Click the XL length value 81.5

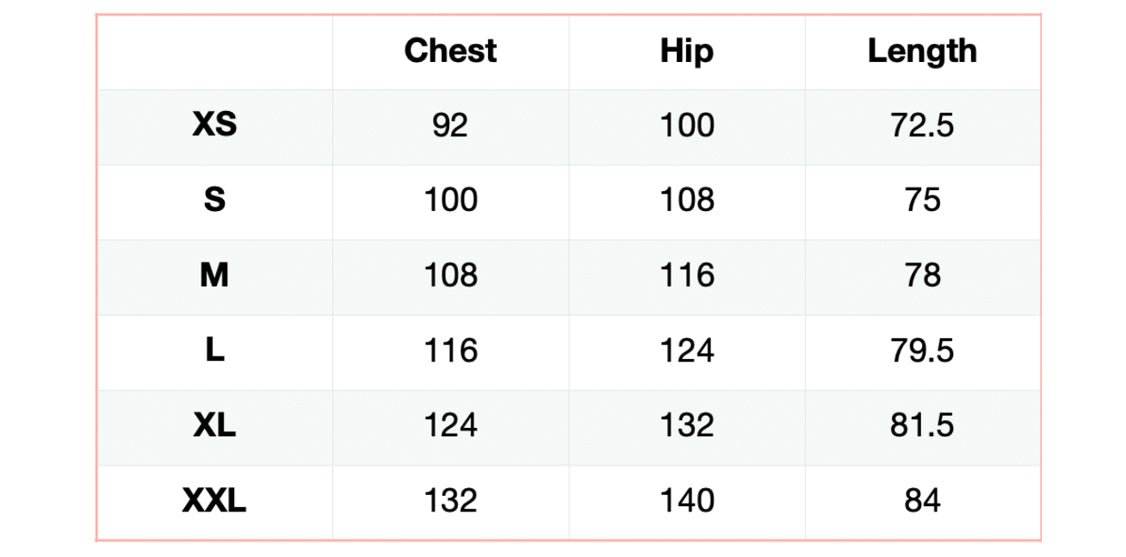pyautogui.click(x=921, y=426)
